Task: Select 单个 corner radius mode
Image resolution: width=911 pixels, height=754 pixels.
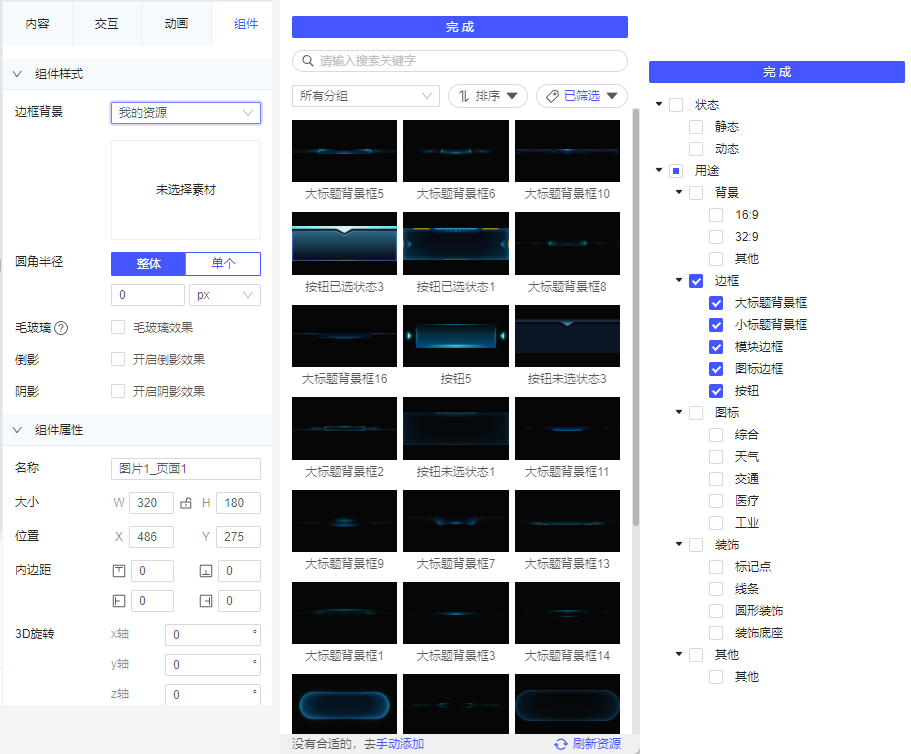Action: pyautogui.click(x=223, y=264)
